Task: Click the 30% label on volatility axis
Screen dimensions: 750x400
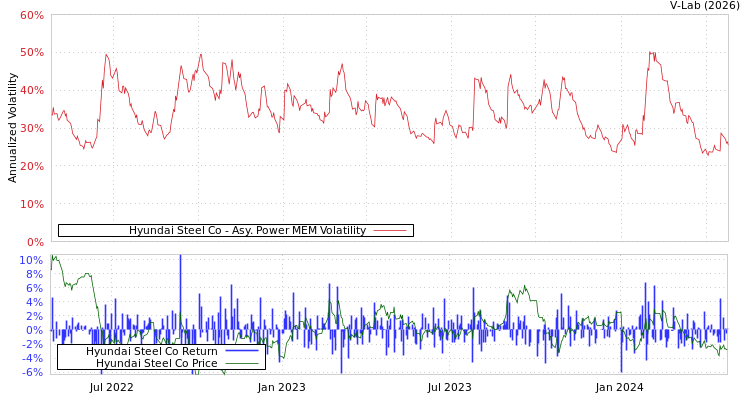Action: tap(31, 128)
